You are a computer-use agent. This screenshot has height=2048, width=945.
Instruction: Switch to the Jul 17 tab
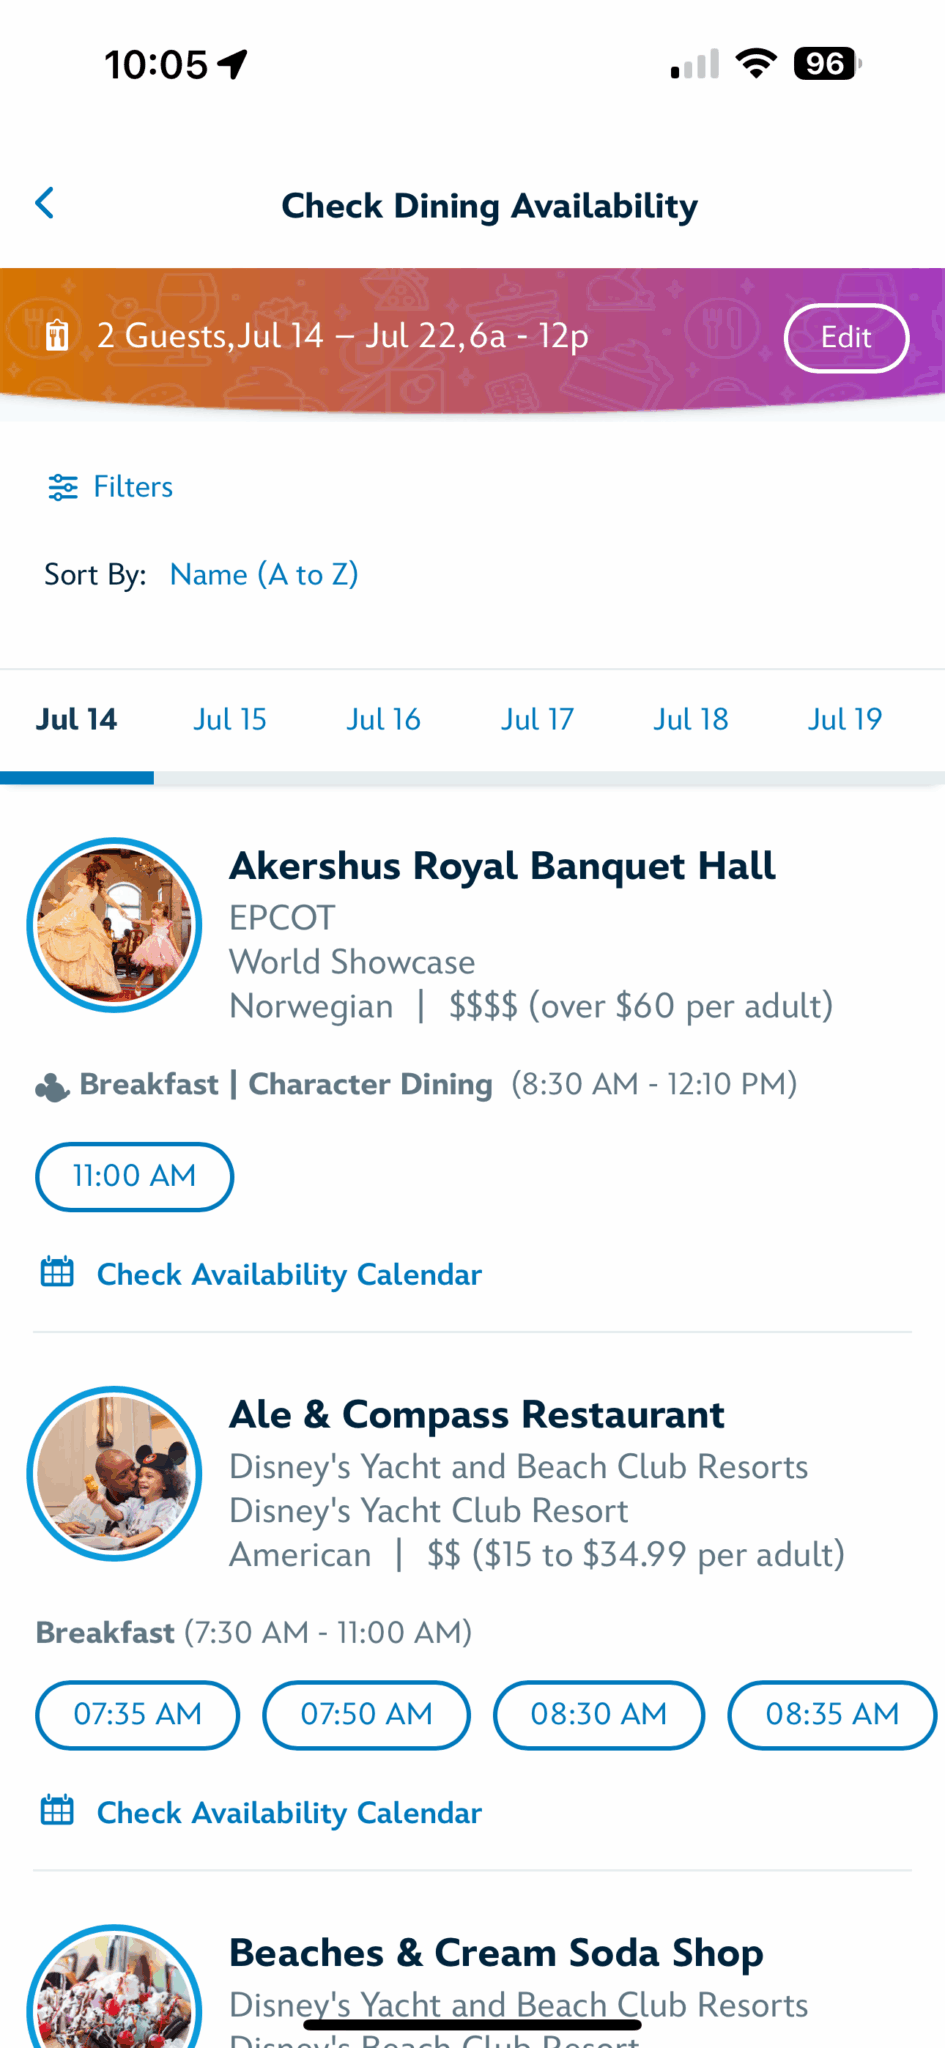[x=537, y=720]
